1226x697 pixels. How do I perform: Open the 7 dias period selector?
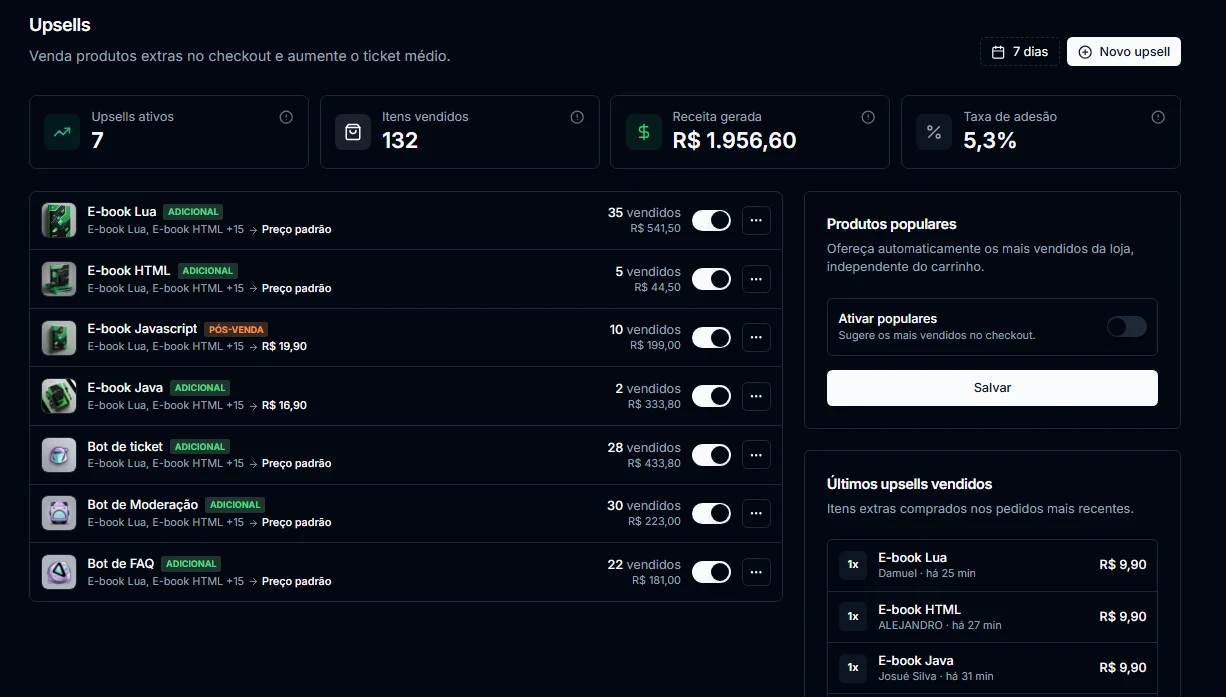coord(1020,52)
